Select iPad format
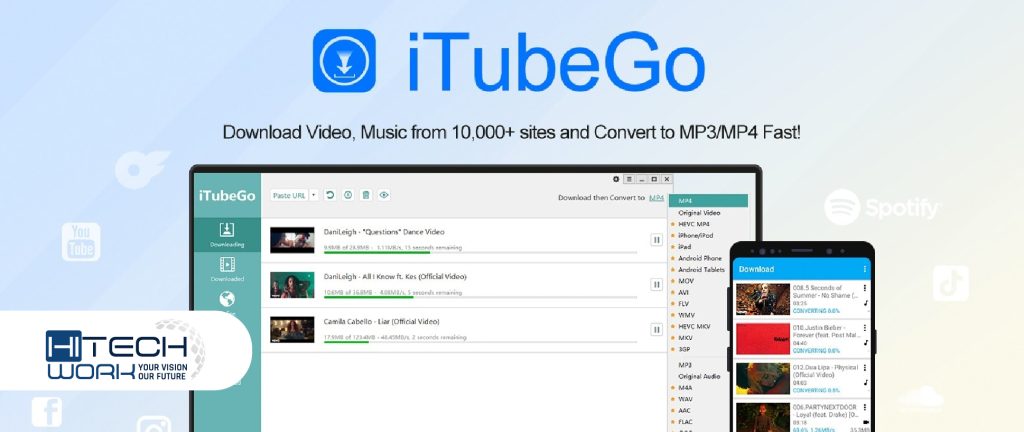The image size is (1024, 432). point(684,247)
